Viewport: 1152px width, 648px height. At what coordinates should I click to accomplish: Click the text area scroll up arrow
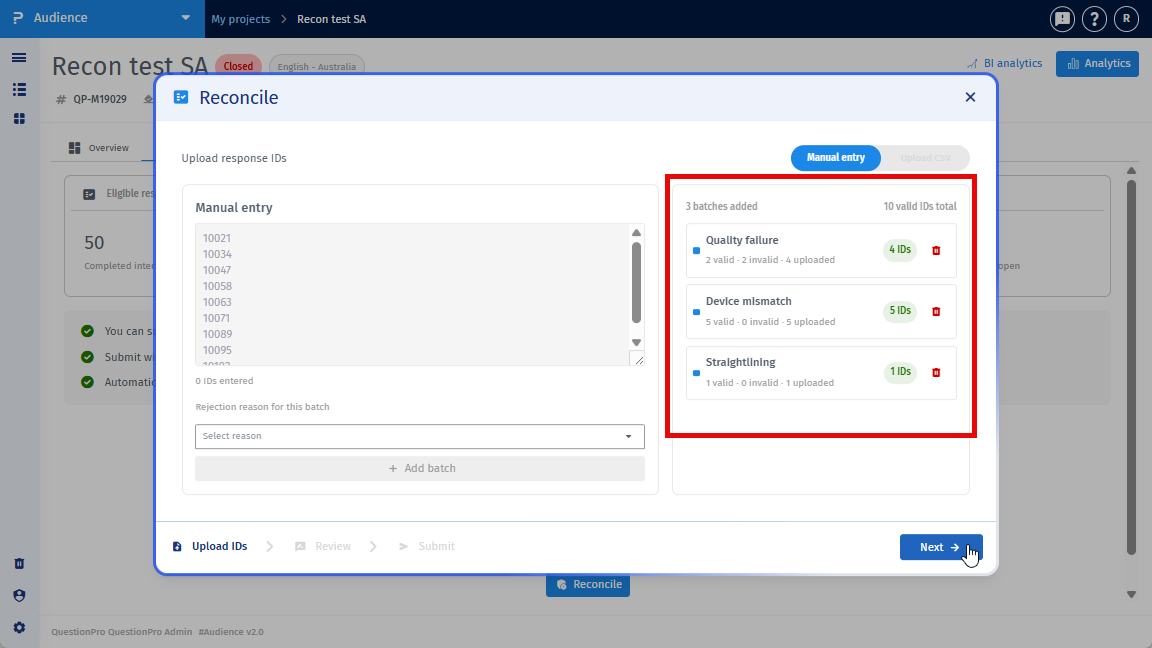(636, 233)
